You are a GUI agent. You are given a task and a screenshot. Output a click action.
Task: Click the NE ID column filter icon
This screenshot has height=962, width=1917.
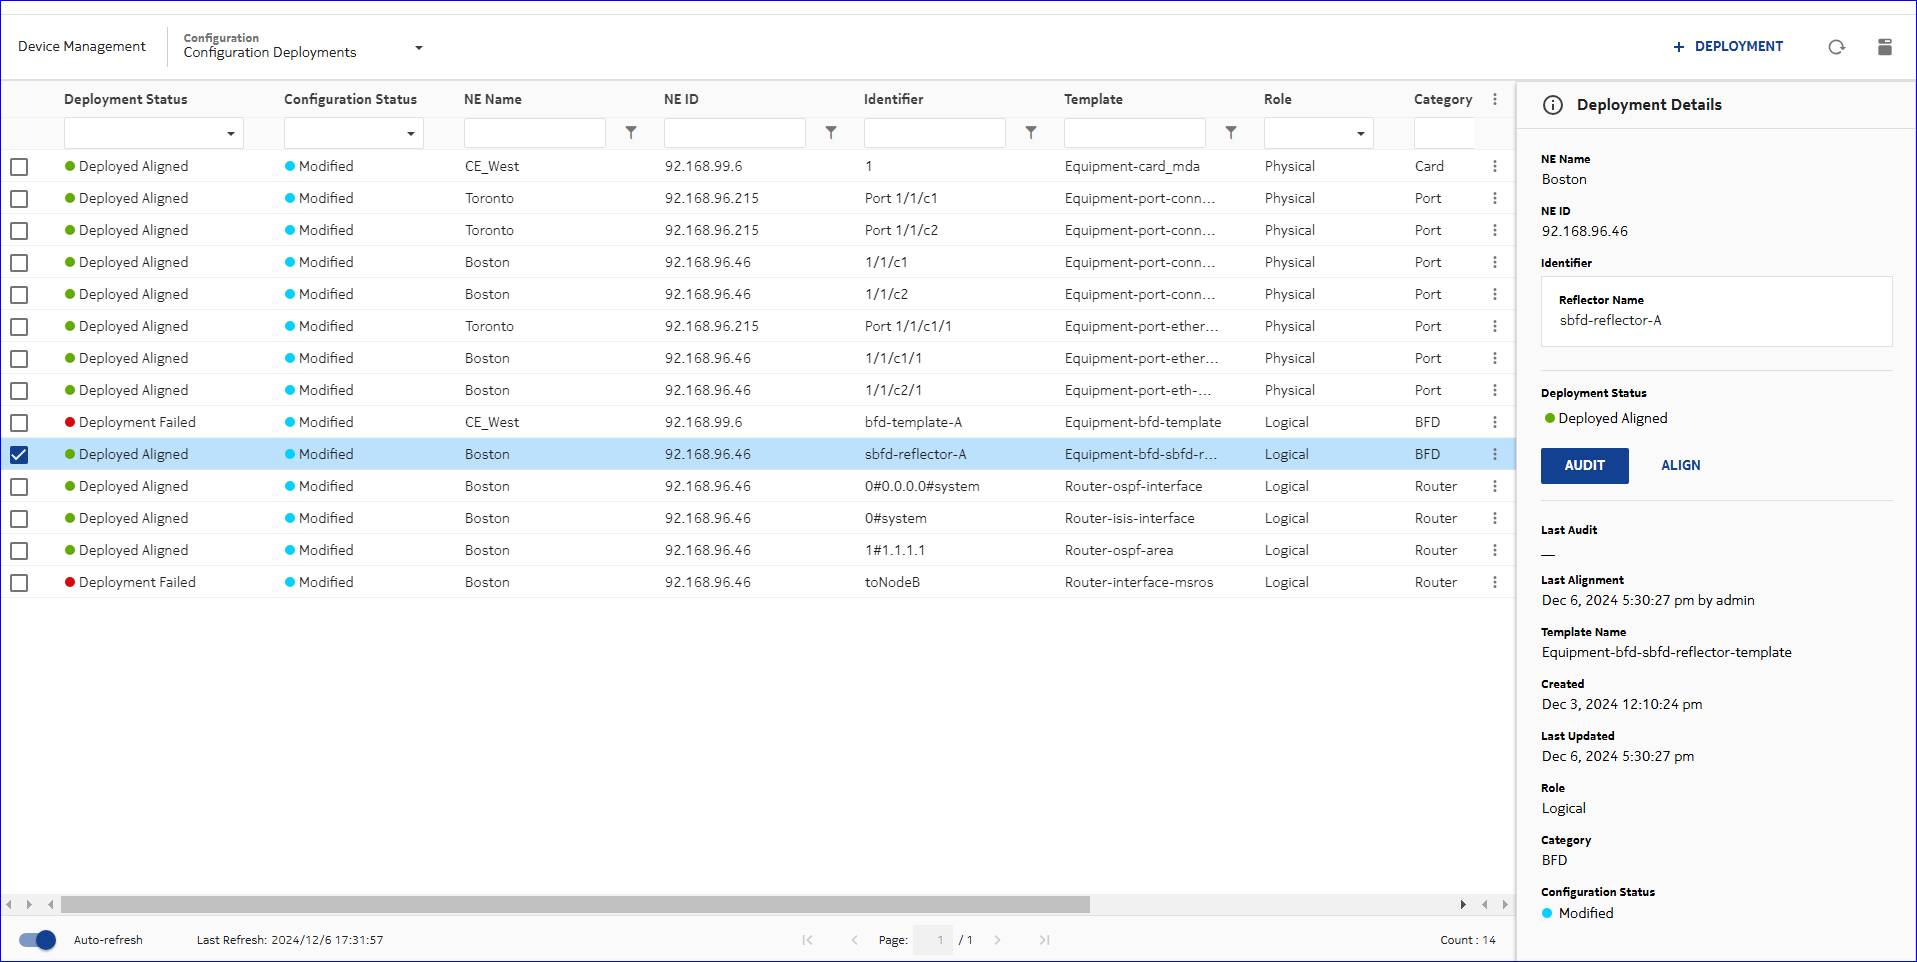pyautogui.click(x=831, y=133)
